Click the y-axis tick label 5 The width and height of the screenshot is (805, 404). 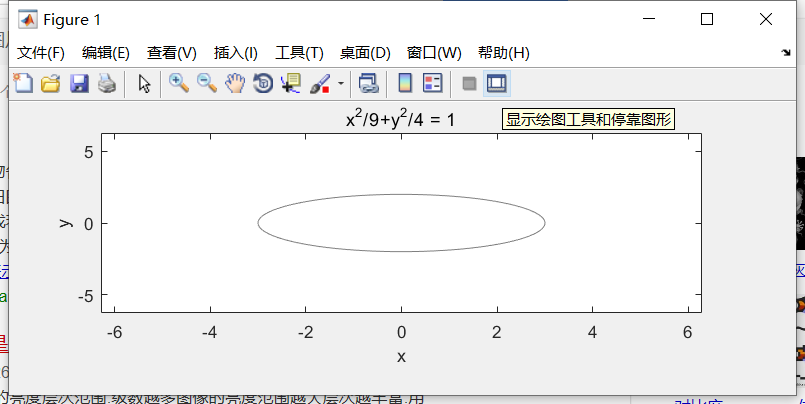click(x=89, y=152)
